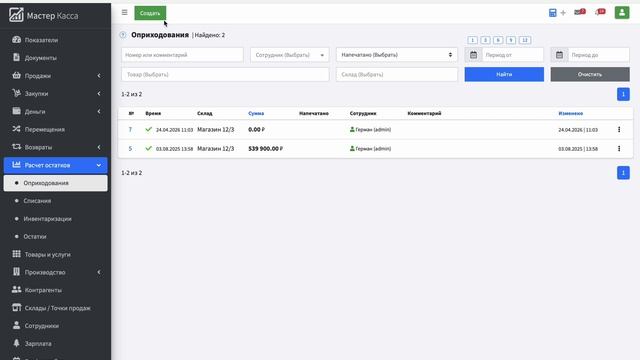Viewport: 640px width, 360px height.
Task: Click page 1 in the top pagination
Action: [x=623, y=94]
